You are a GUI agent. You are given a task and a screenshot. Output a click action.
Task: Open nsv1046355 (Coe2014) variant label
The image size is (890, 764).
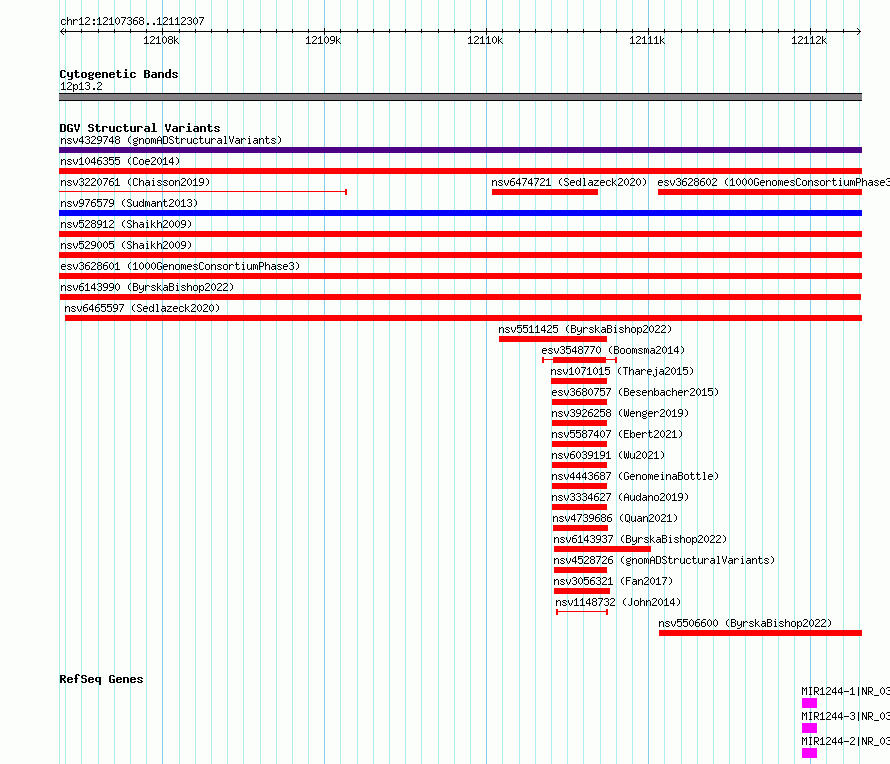pyautogui.click(x=120, y=161)
